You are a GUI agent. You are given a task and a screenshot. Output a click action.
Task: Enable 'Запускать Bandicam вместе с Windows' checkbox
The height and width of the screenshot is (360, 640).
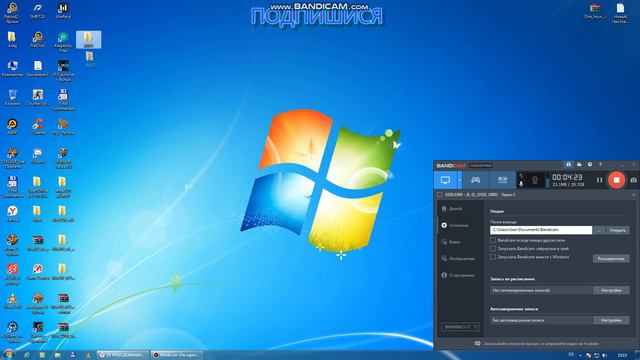click(493, 257)
